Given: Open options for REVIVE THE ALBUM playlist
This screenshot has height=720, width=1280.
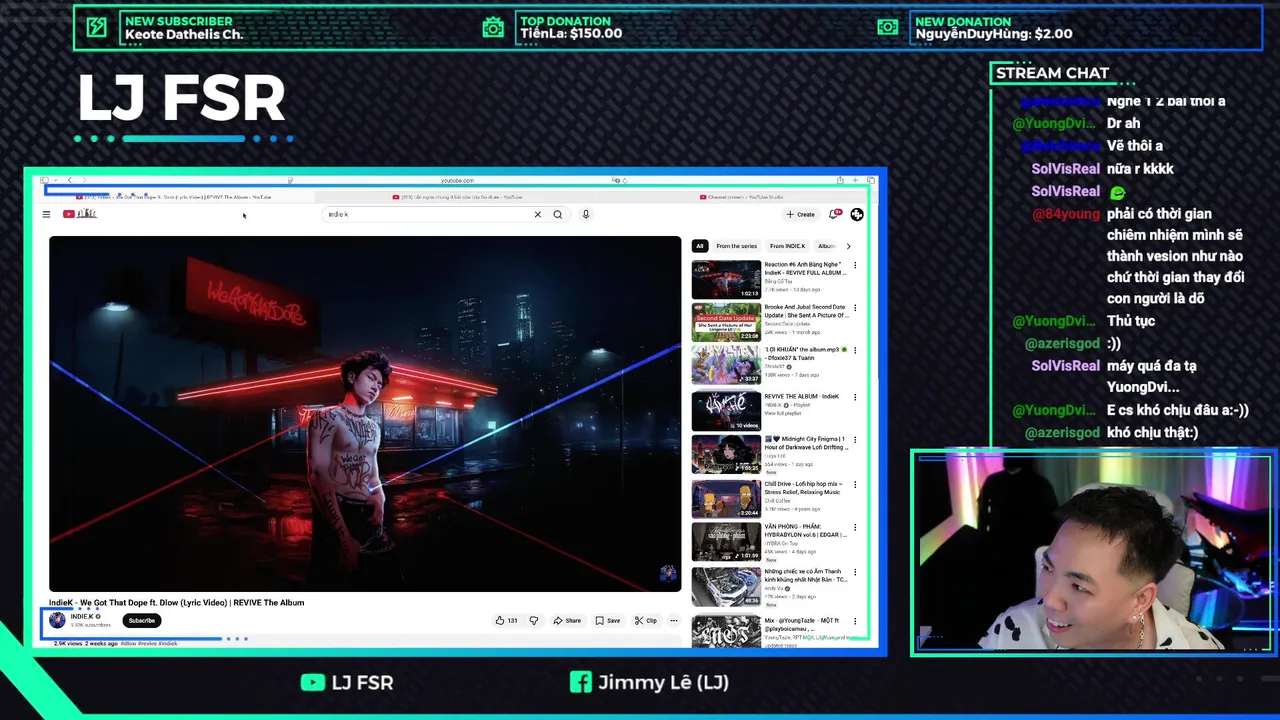Looking at the screenshot, I should 855,397.
